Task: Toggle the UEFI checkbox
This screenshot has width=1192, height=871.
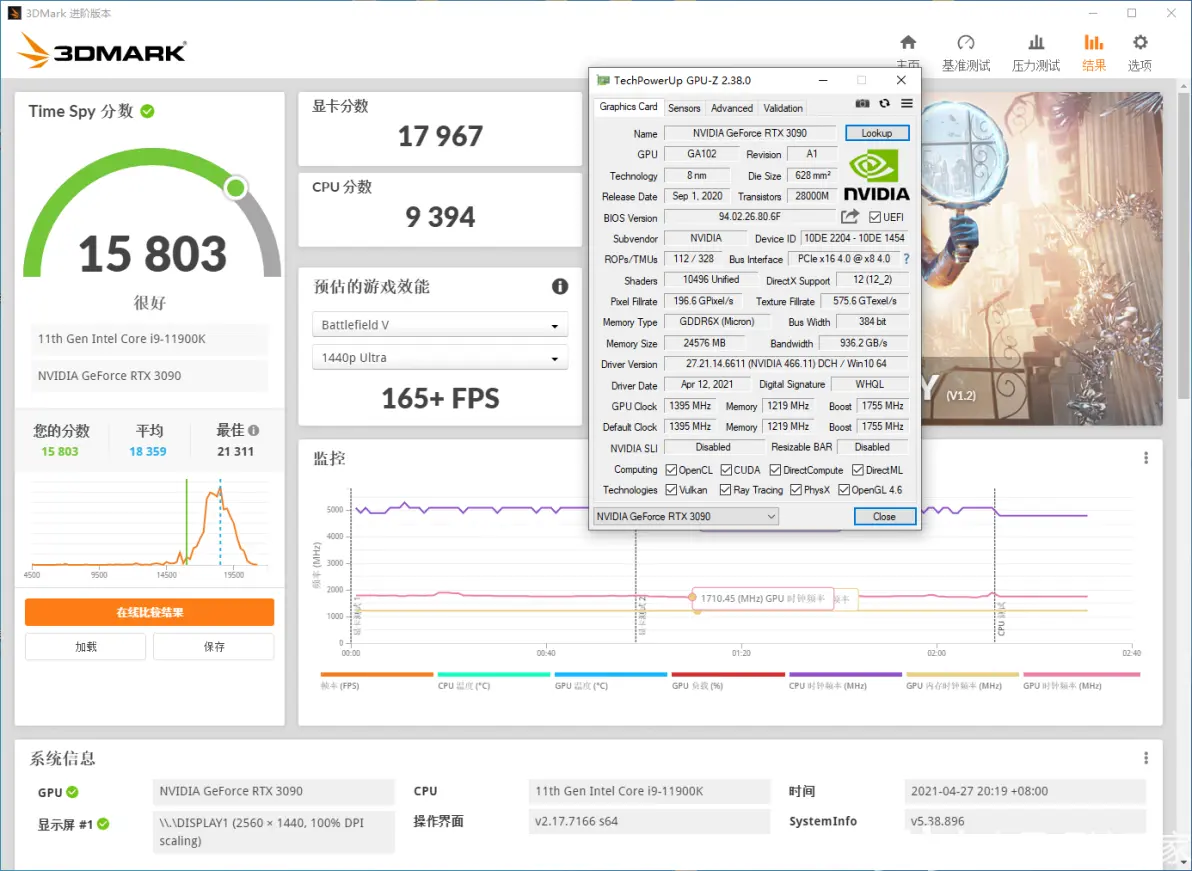Action: click(x=875, y=217)
